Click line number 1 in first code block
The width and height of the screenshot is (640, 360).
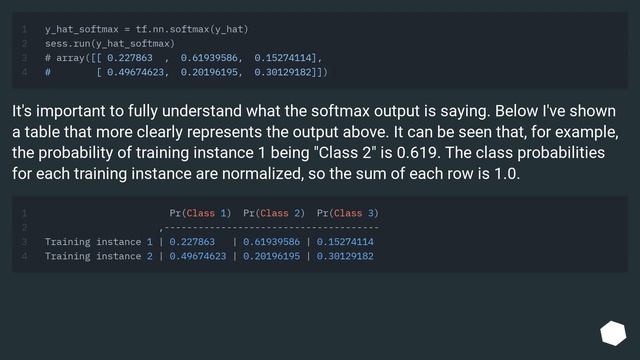tap(24, 29)
